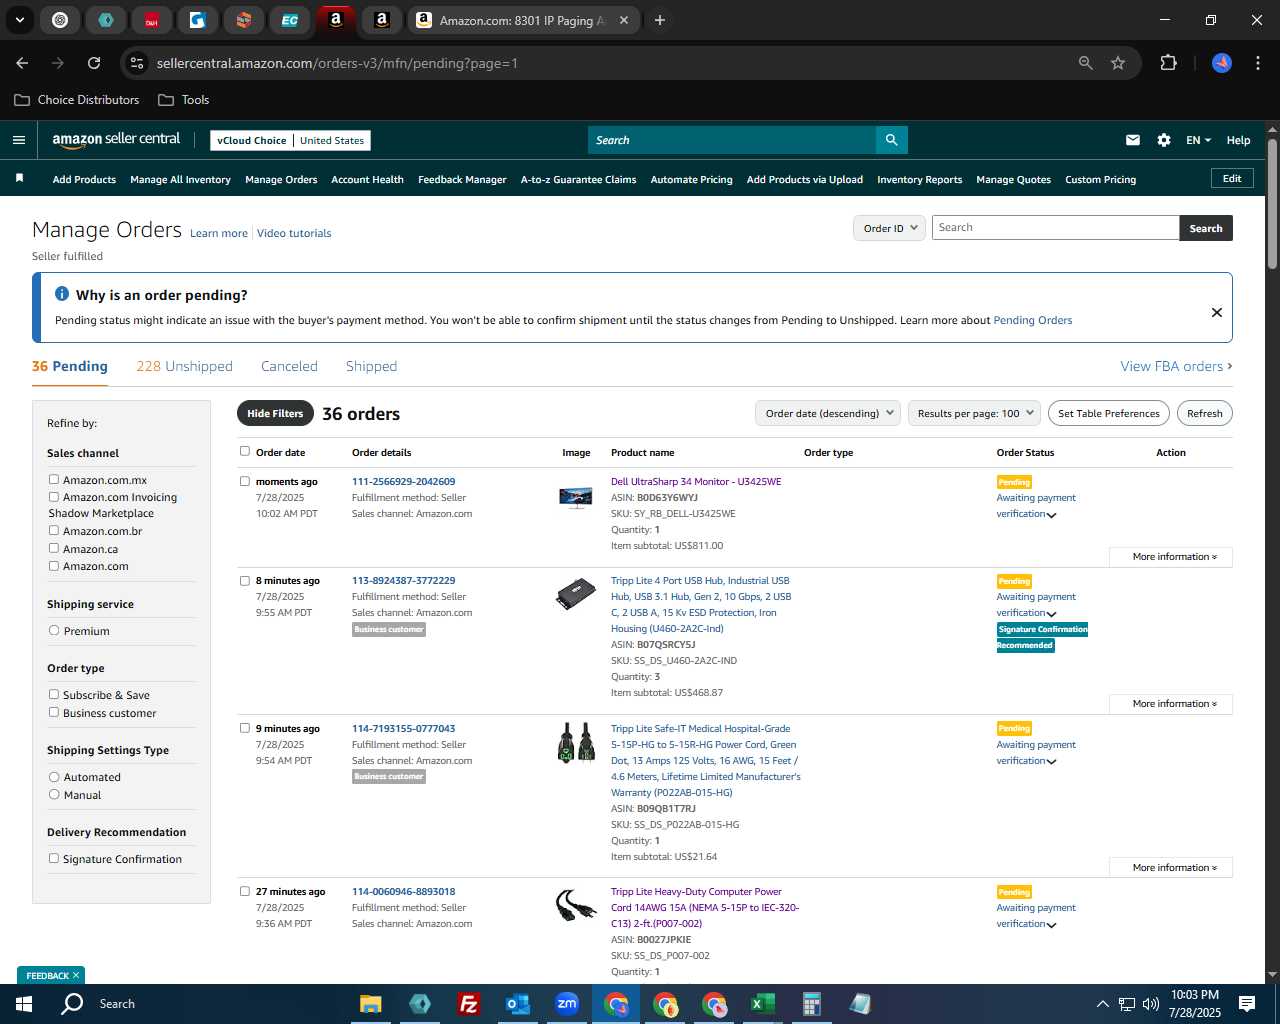
Task: Switch to the Canceled tab
Action: click(x=289, y=366)
